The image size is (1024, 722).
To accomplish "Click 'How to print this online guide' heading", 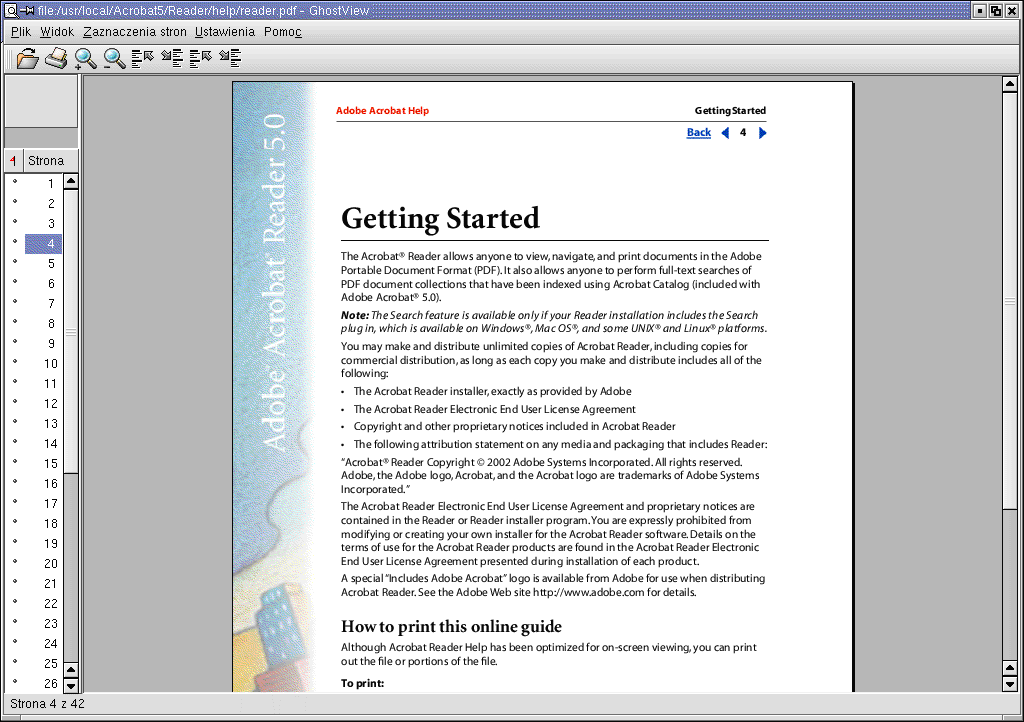I will 451,627.
